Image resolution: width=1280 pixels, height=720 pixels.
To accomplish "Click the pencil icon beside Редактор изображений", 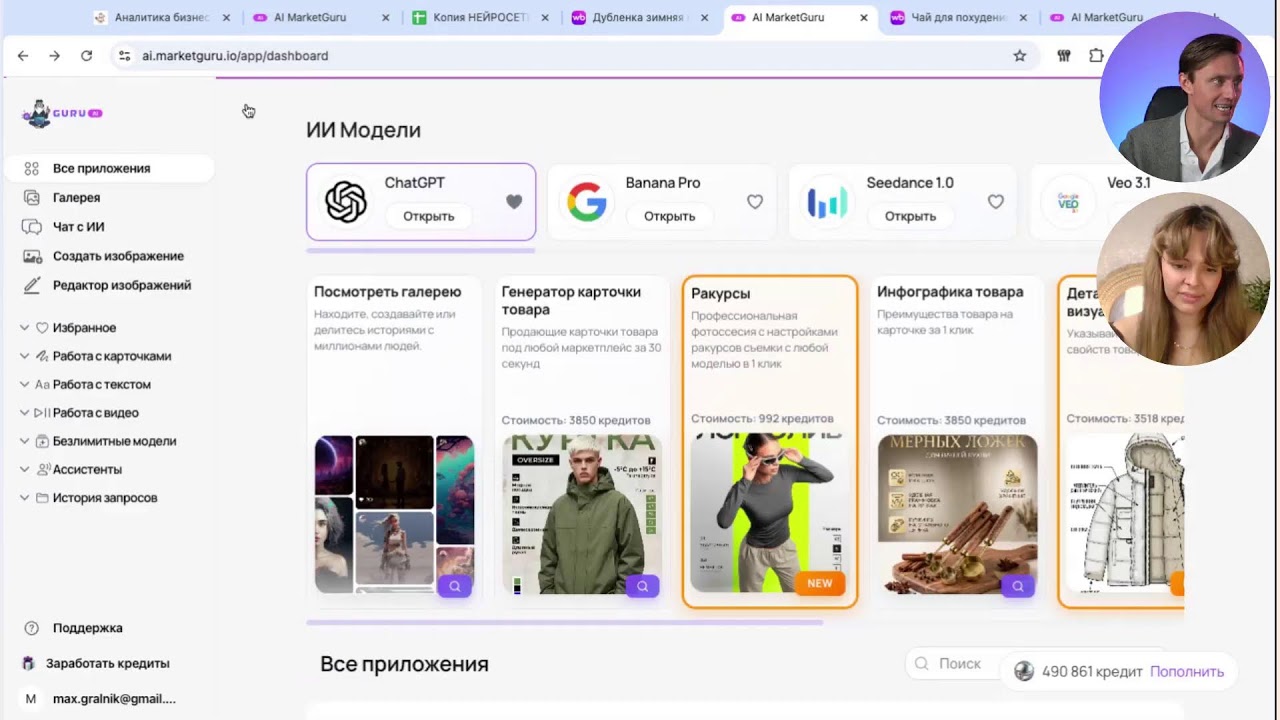I will 32,285.
